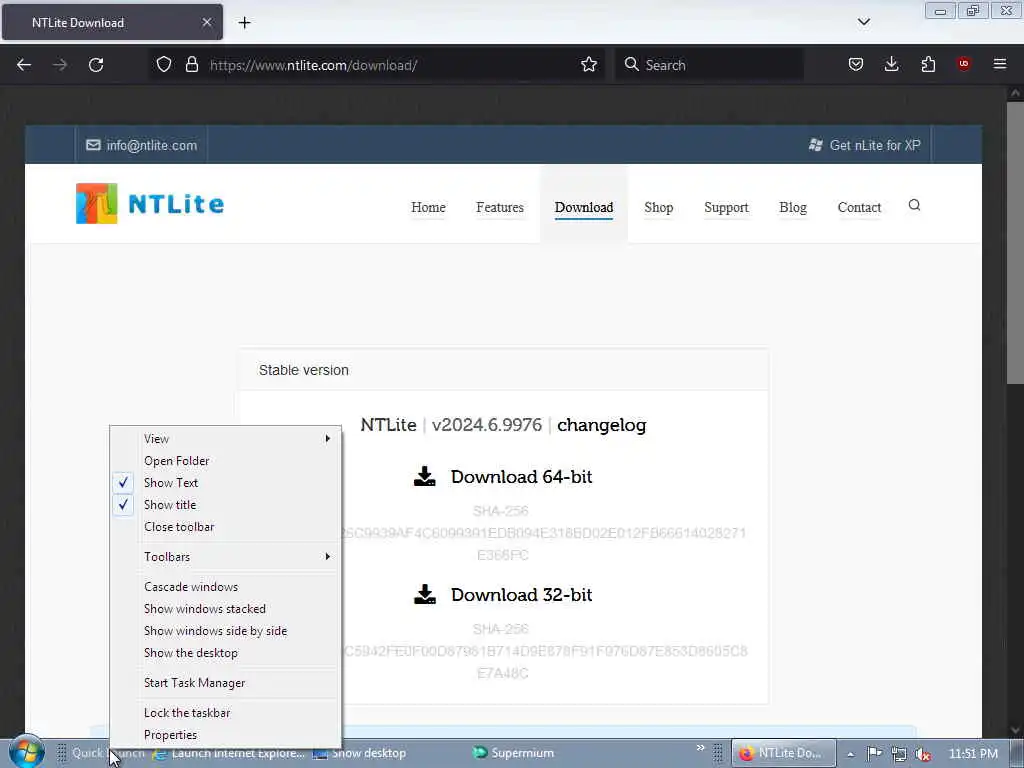Reload the page with the refresh icon
1024x768 pixels.
point(96,65)
